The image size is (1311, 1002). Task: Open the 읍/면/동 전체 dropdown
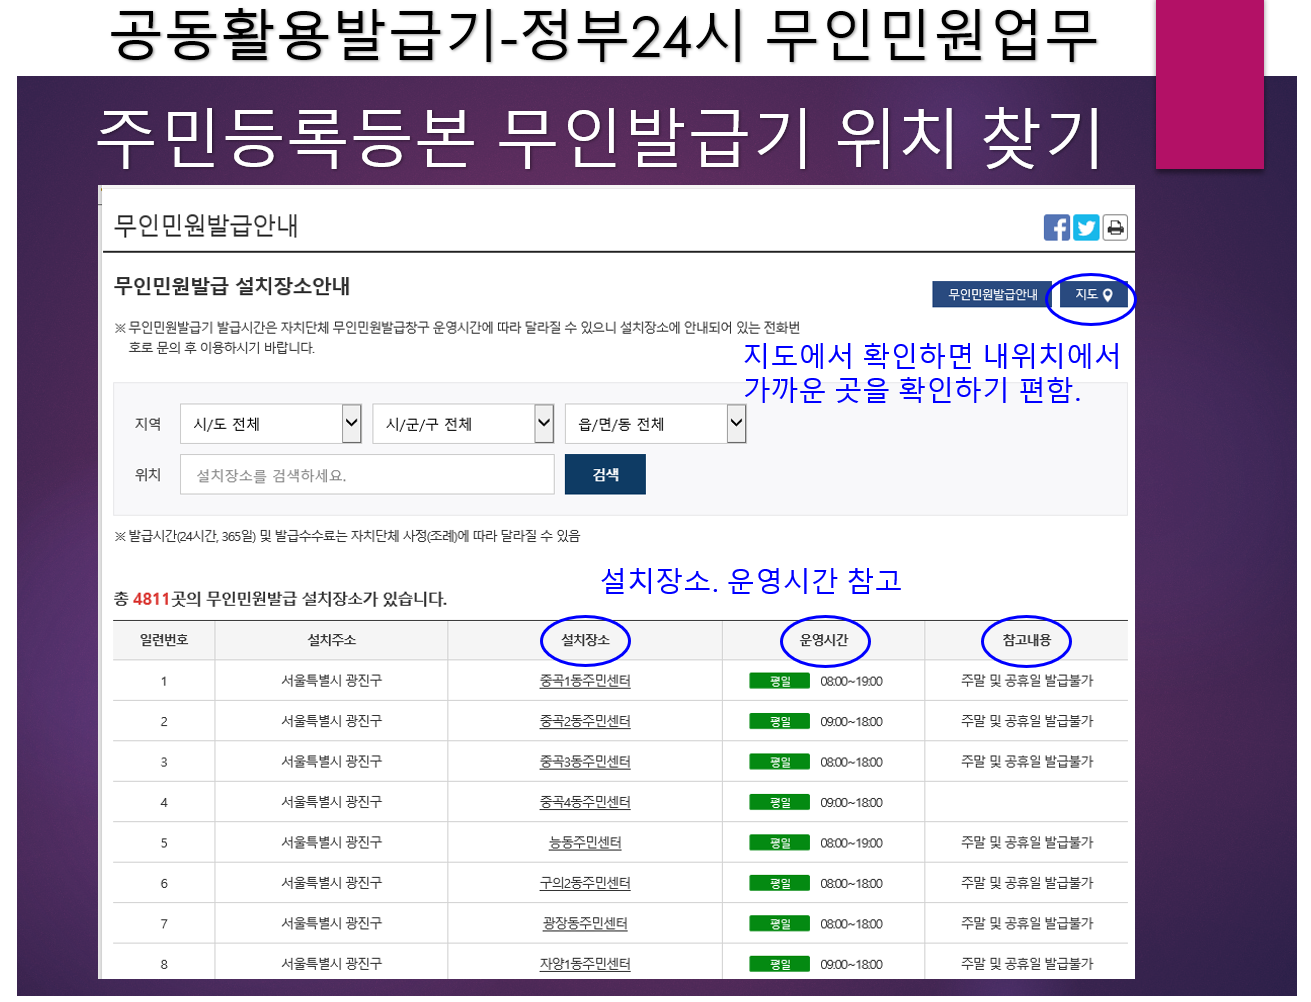point(655,424)
